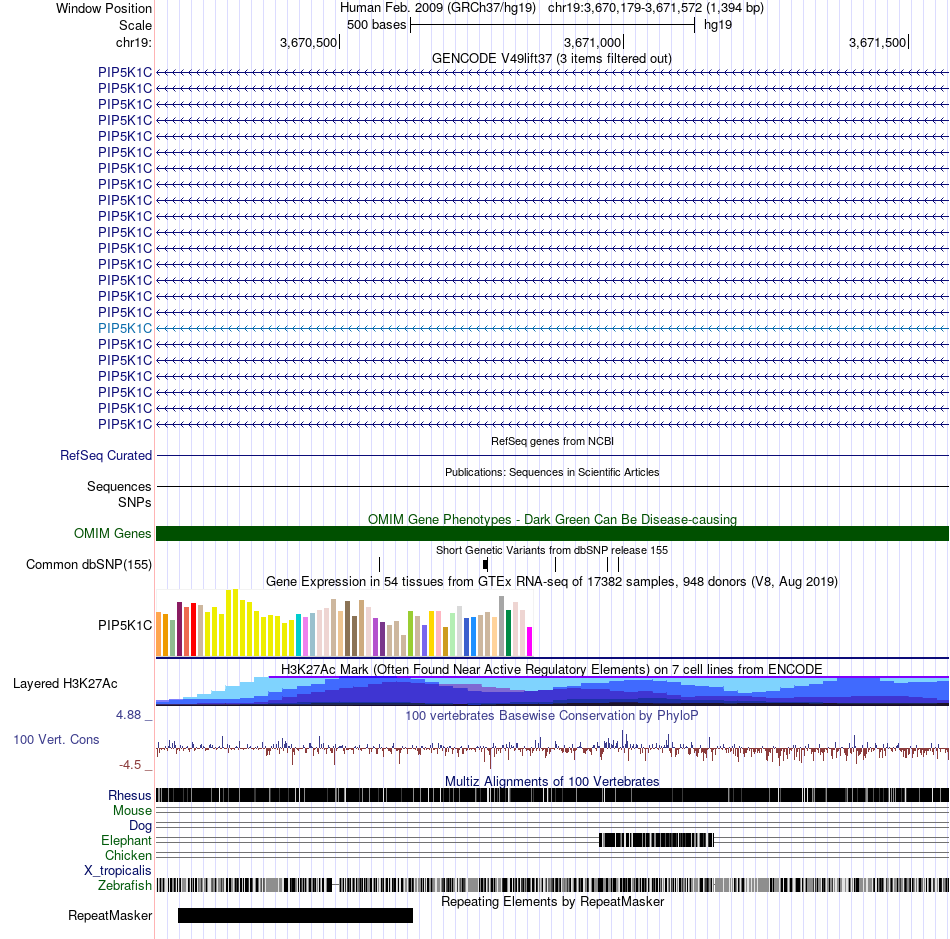The width and height of the screenshot is (950, 939).
Task: Select the Mouse alignment label
Action: point(132,811)
